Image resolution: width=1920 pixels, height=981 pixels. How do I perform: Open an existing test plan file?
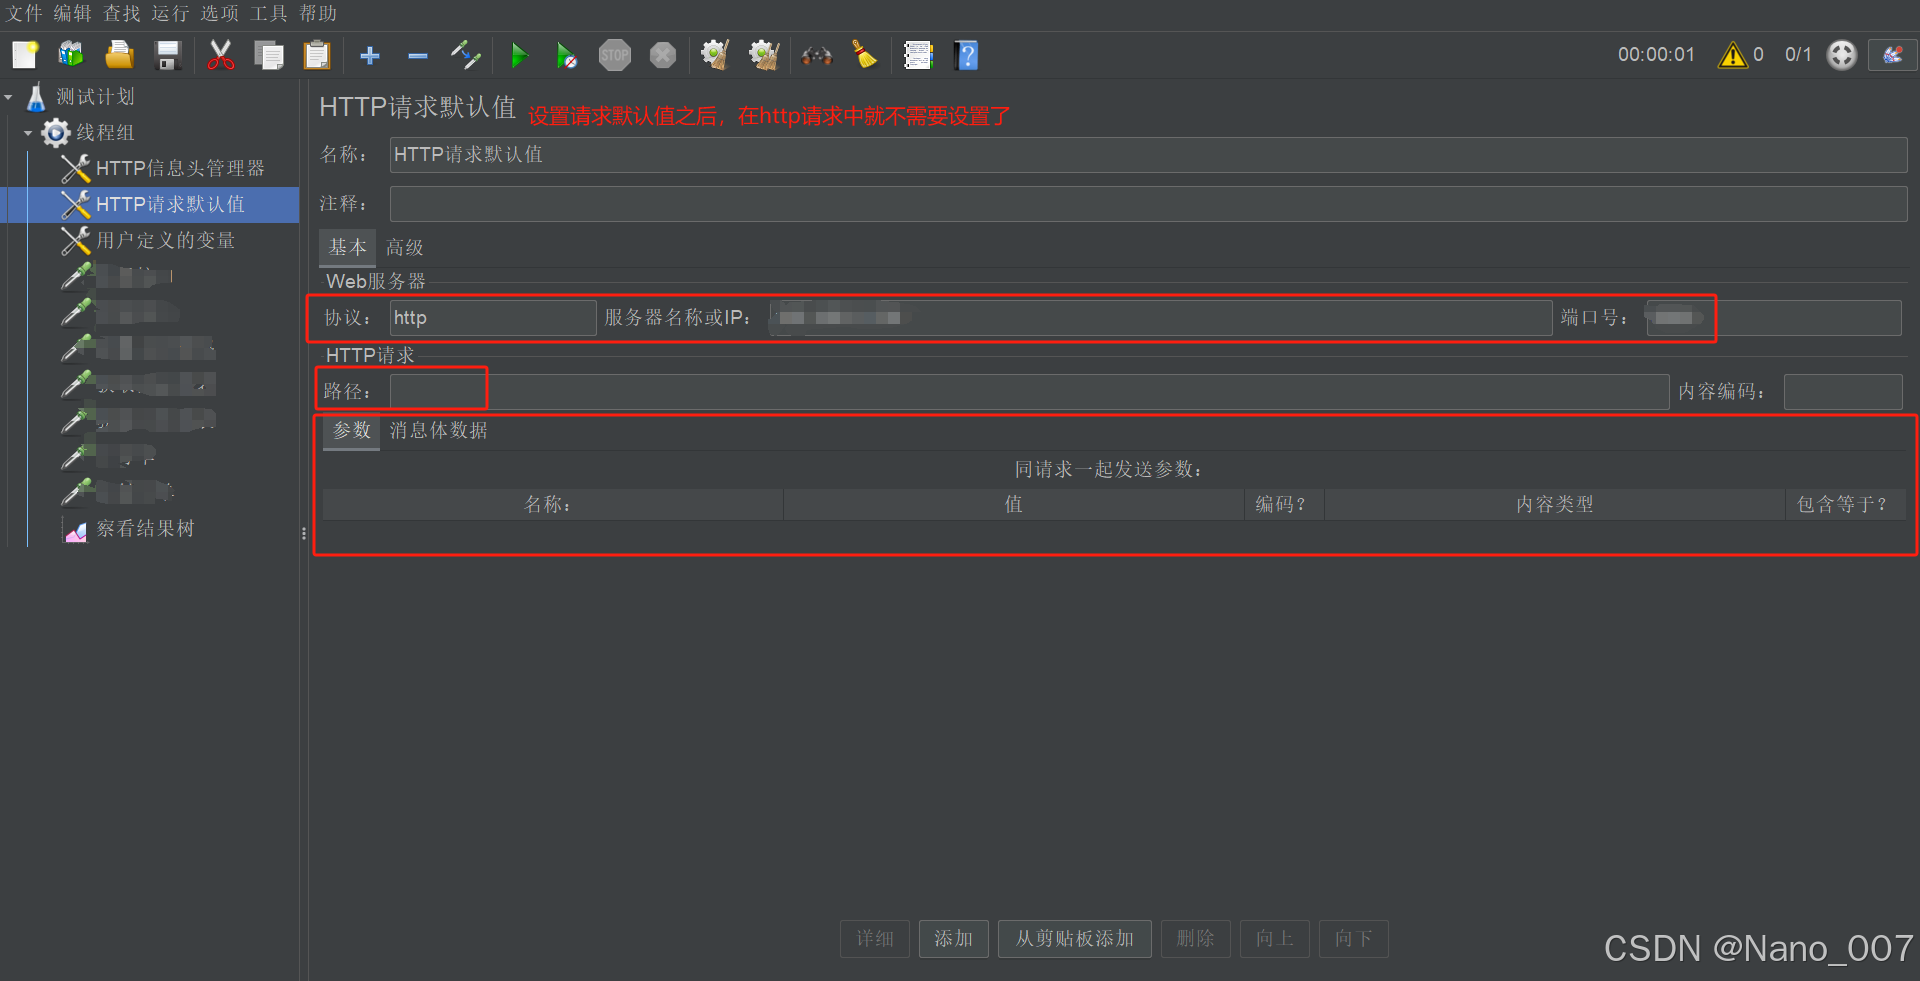119,55
